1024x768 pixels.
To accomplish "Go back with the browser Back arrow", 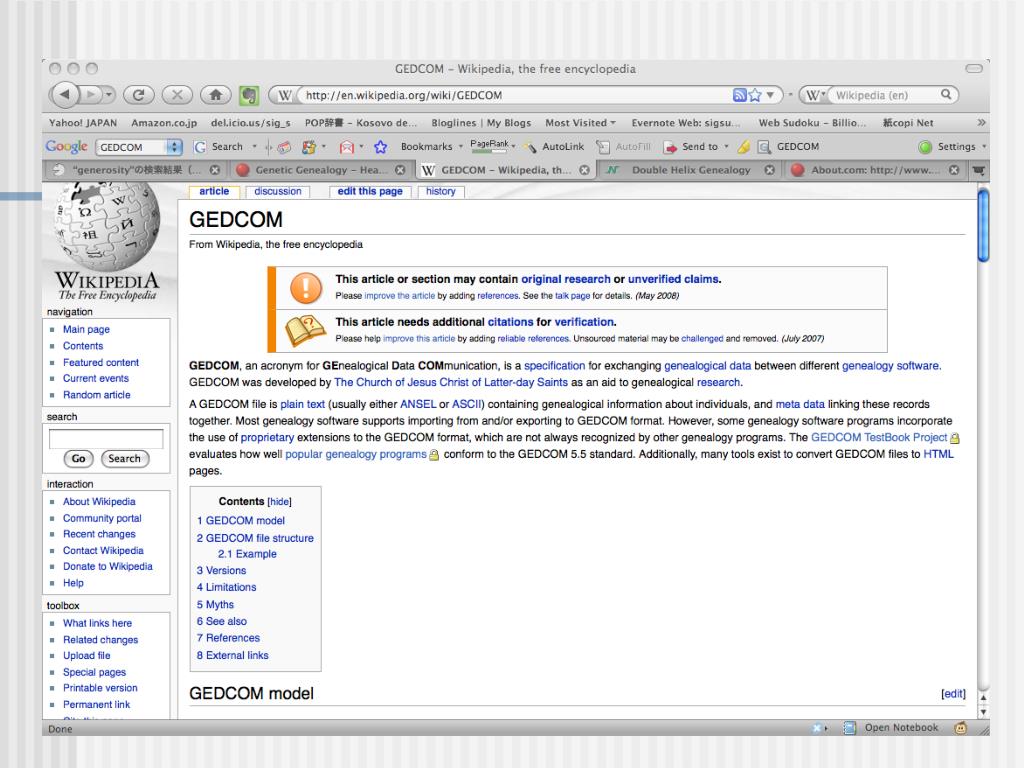I will point(64,95).
